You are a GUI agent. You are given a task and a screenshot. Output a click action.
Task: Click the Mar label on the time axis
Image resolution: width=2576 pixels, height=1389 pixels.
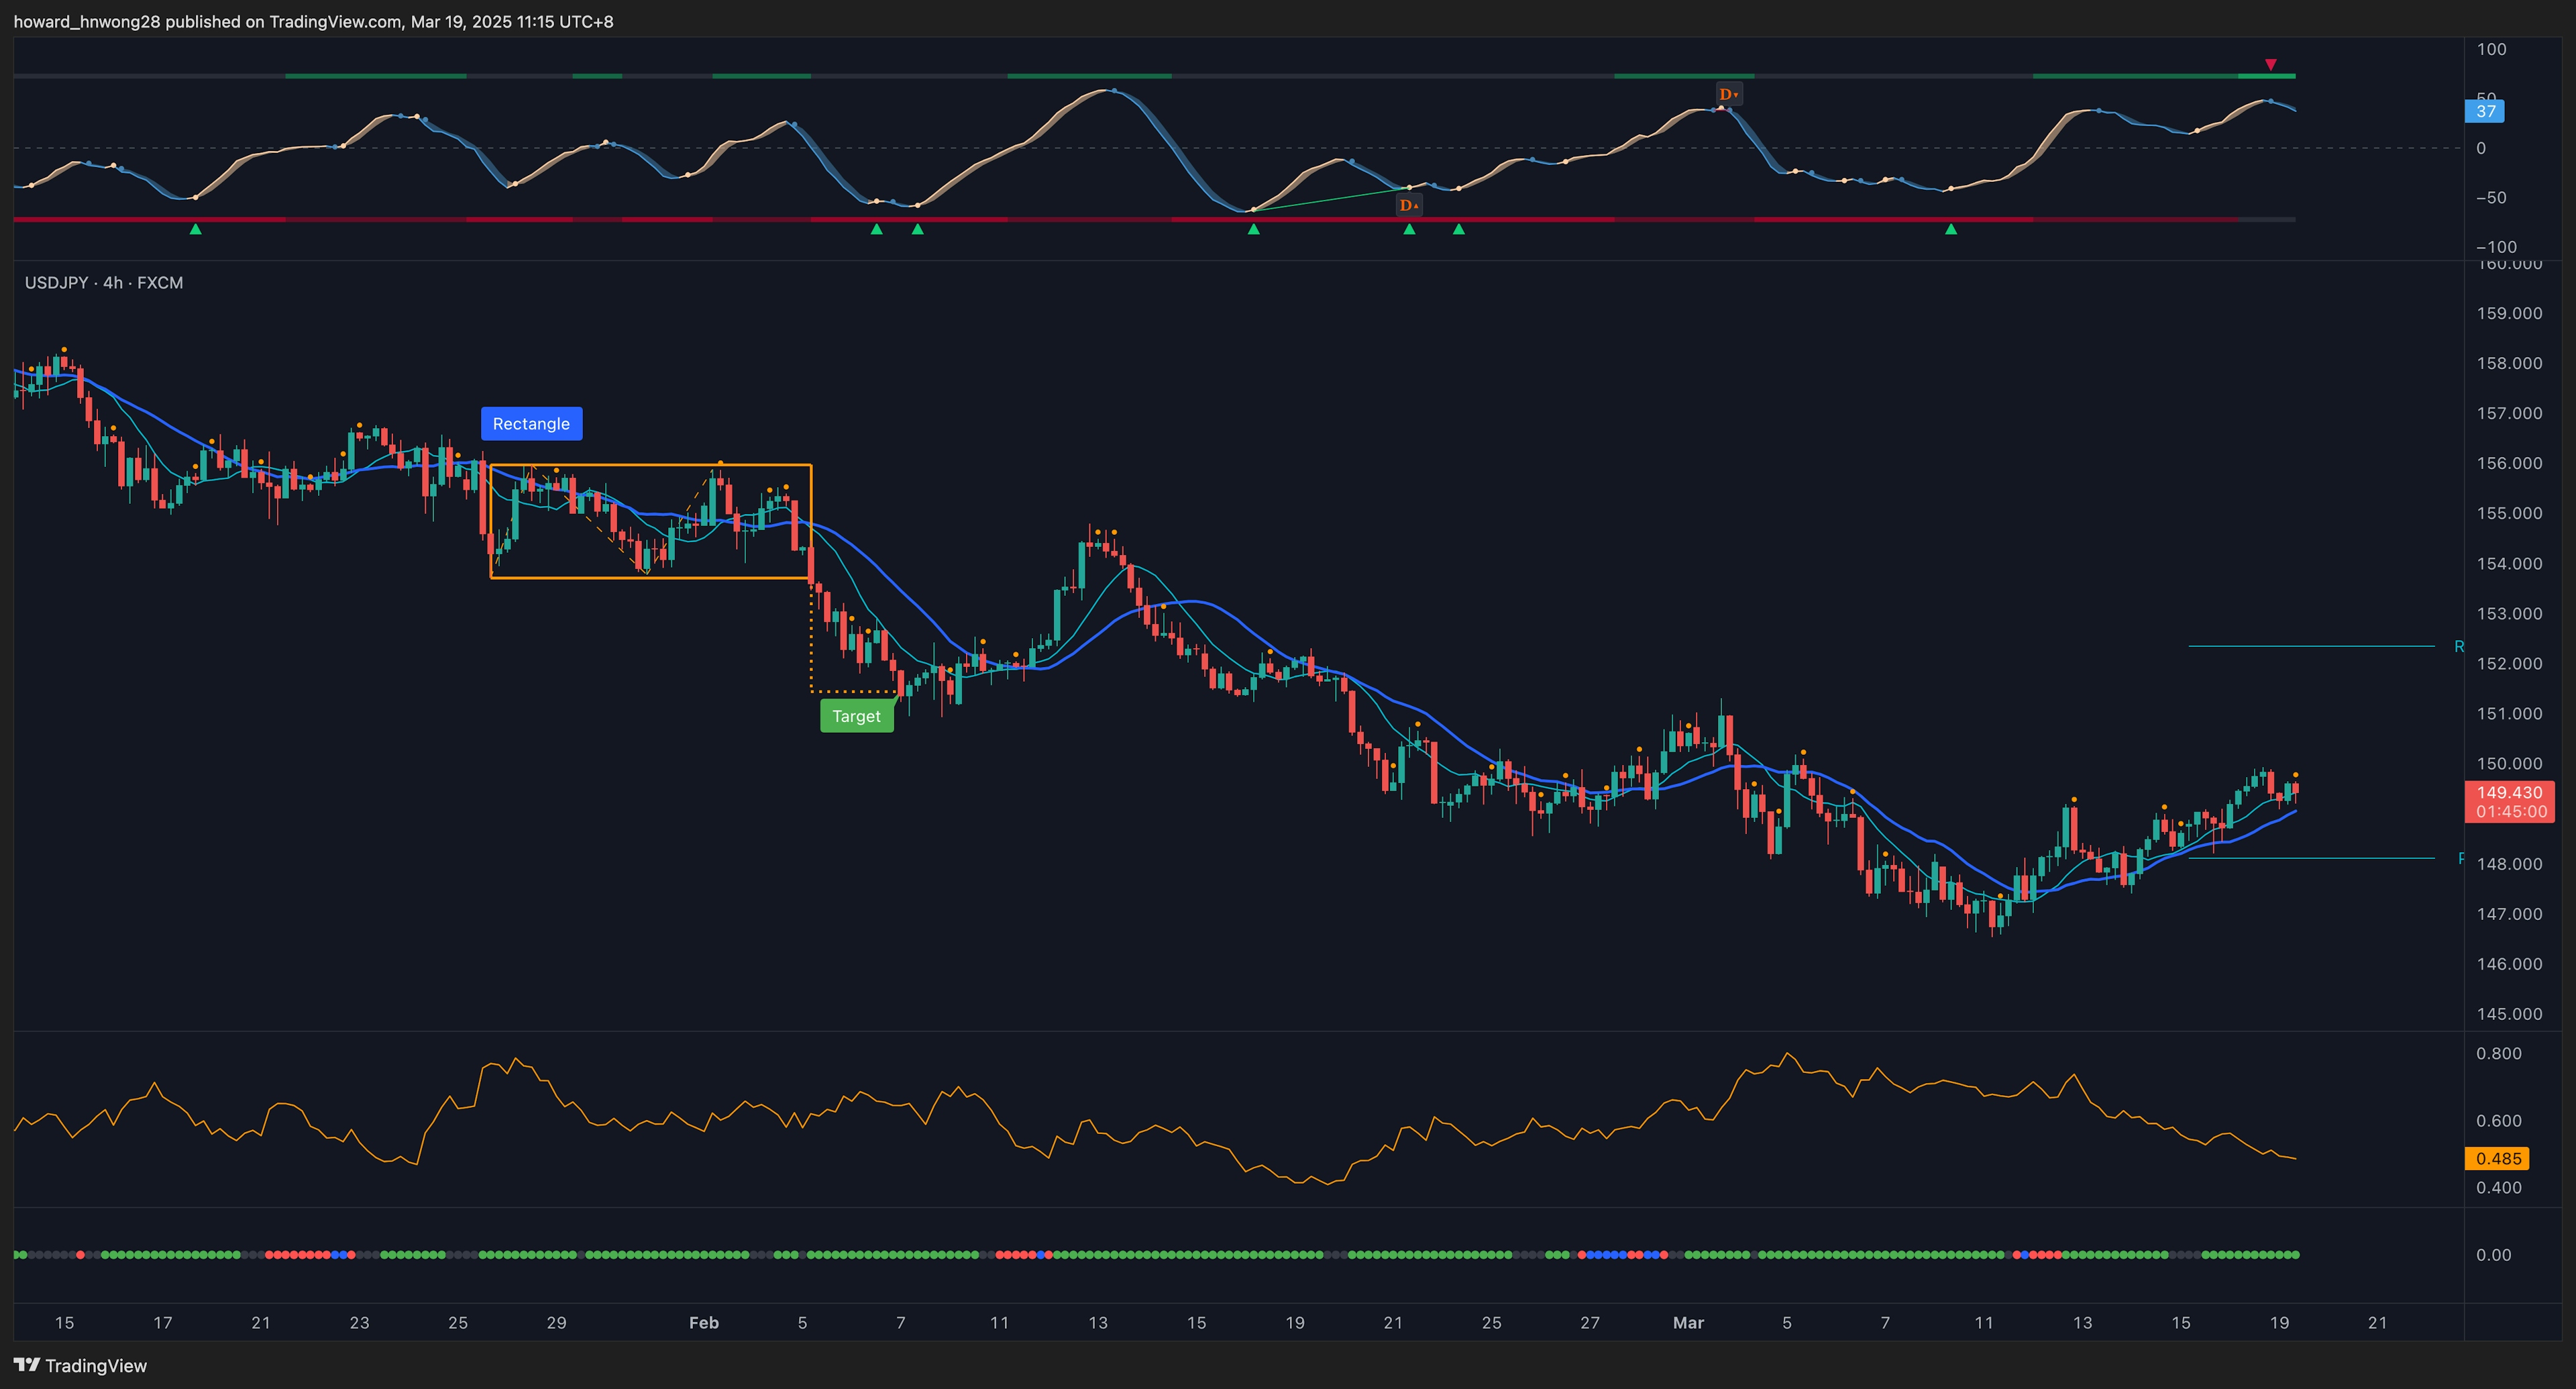1688,1322
